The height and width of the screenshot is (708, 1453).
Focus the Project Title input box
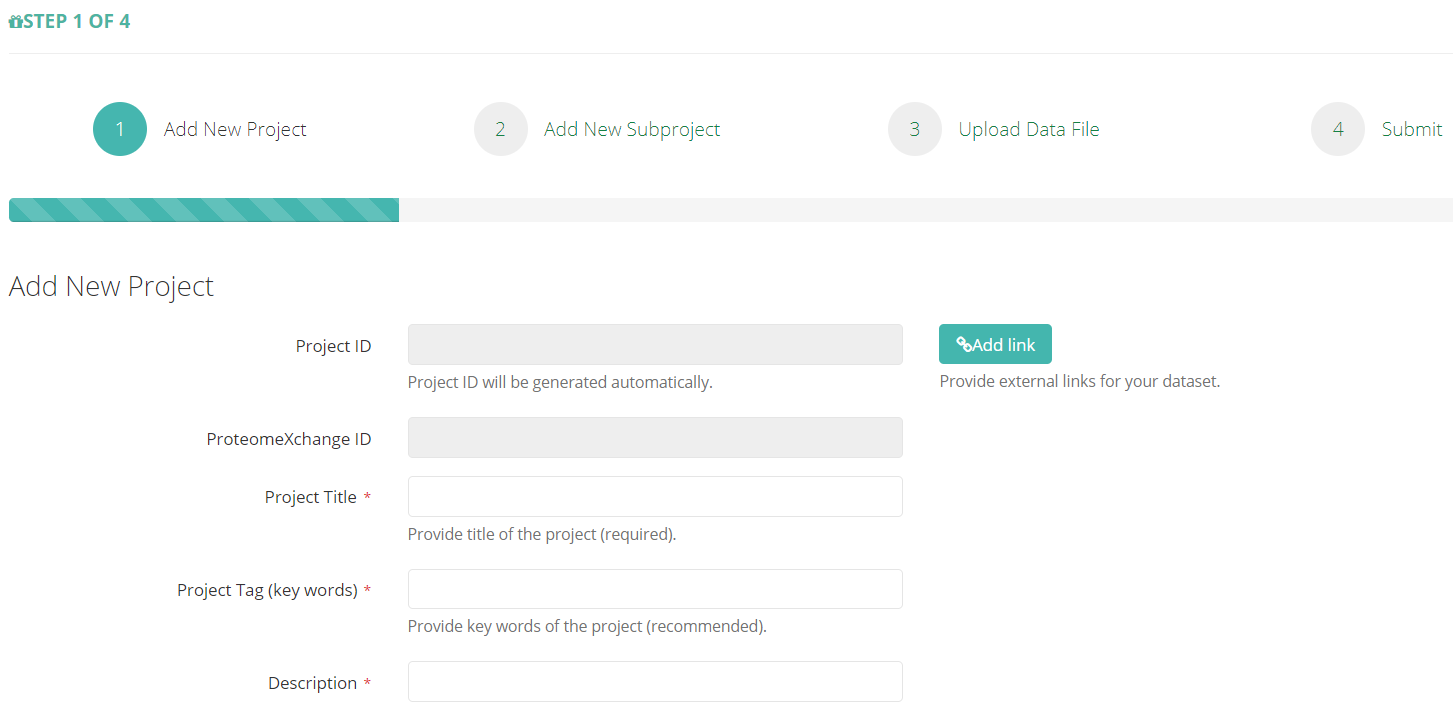(x=655, y=497)
